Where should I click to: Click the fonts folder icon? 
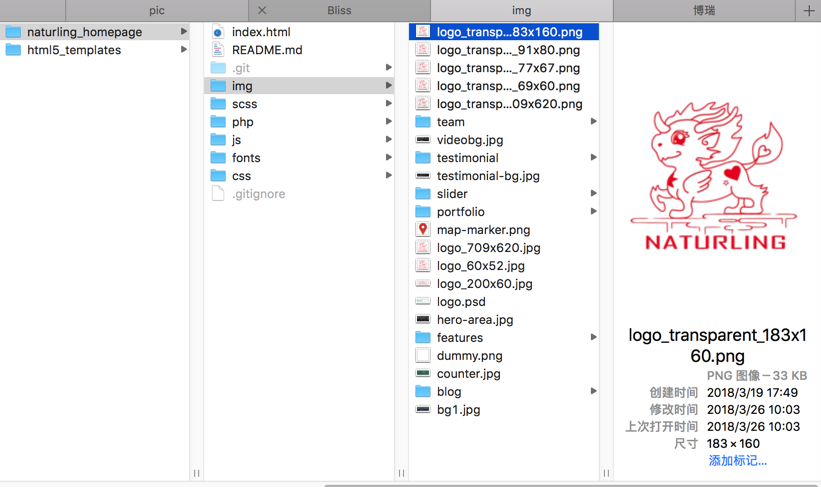point(218,158)
